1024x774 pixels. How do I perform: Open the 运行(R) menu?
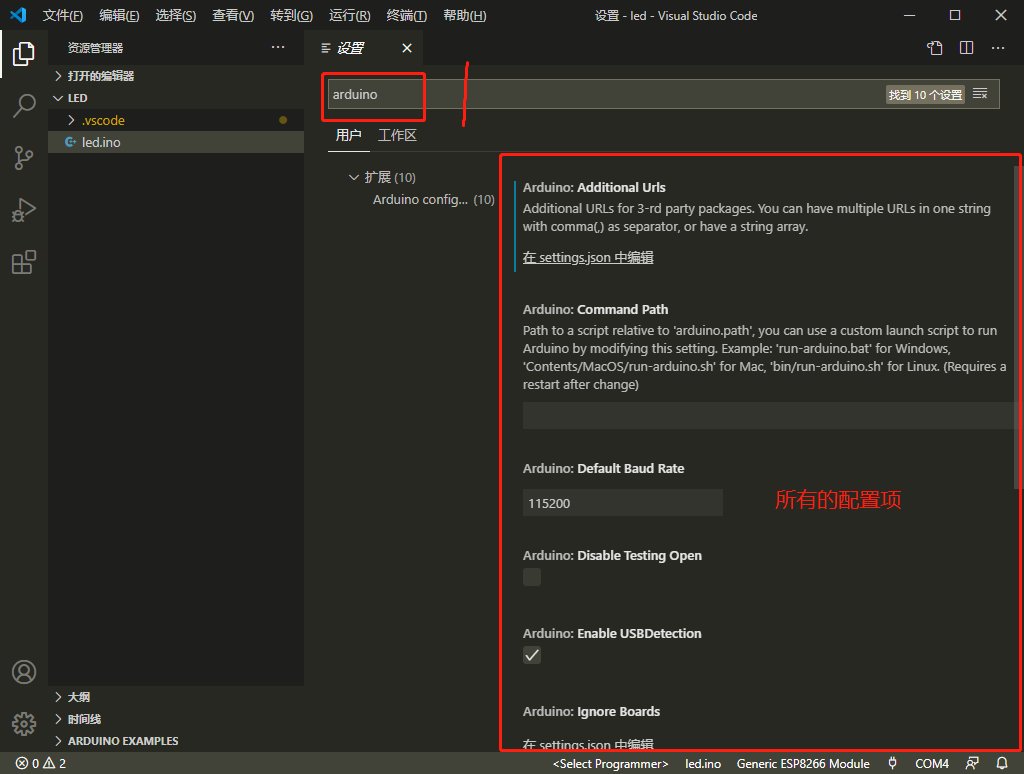pos(349,16)
